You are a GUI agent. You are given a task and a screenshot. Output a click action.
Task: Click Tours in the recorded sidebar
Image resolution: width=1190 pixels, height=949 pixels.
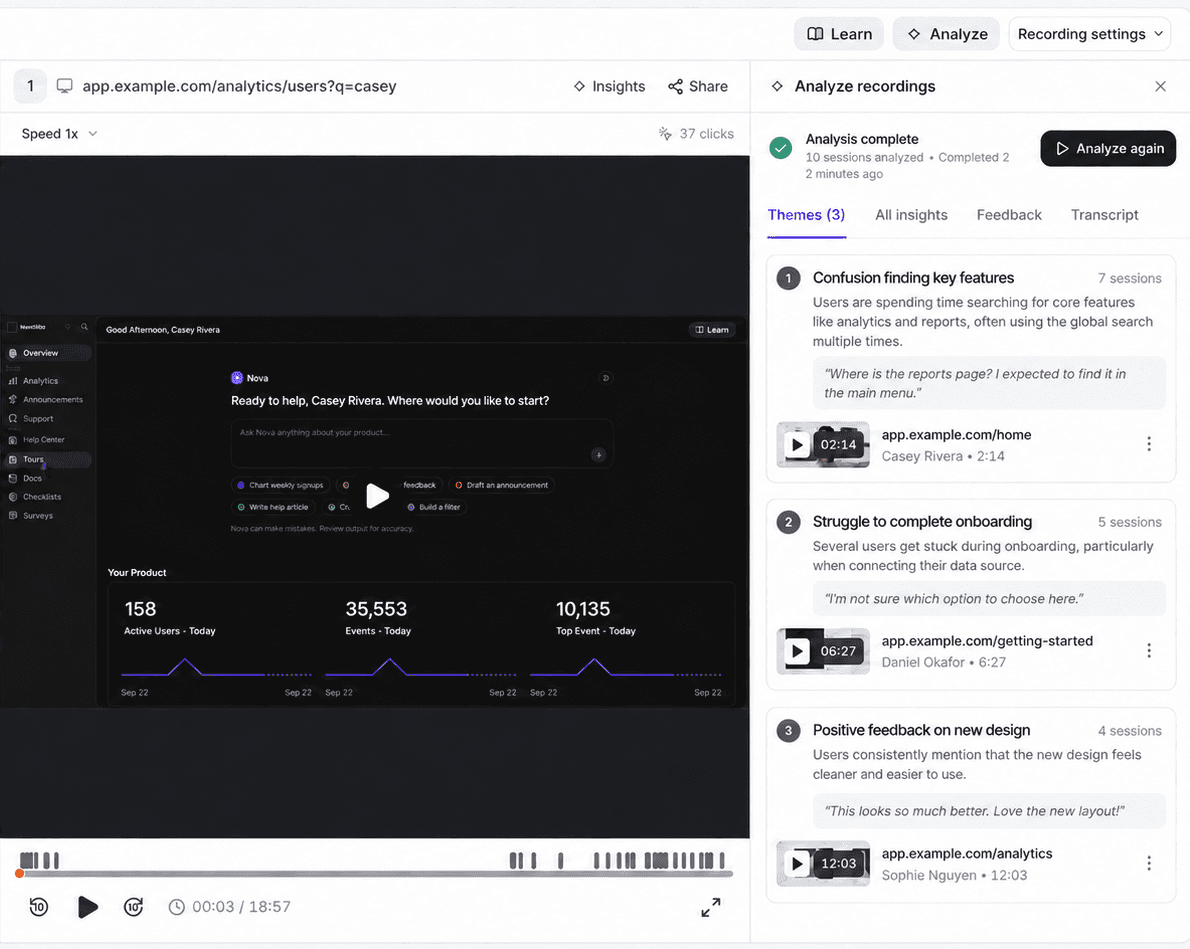pyautogui.click(x=47, y=459)
